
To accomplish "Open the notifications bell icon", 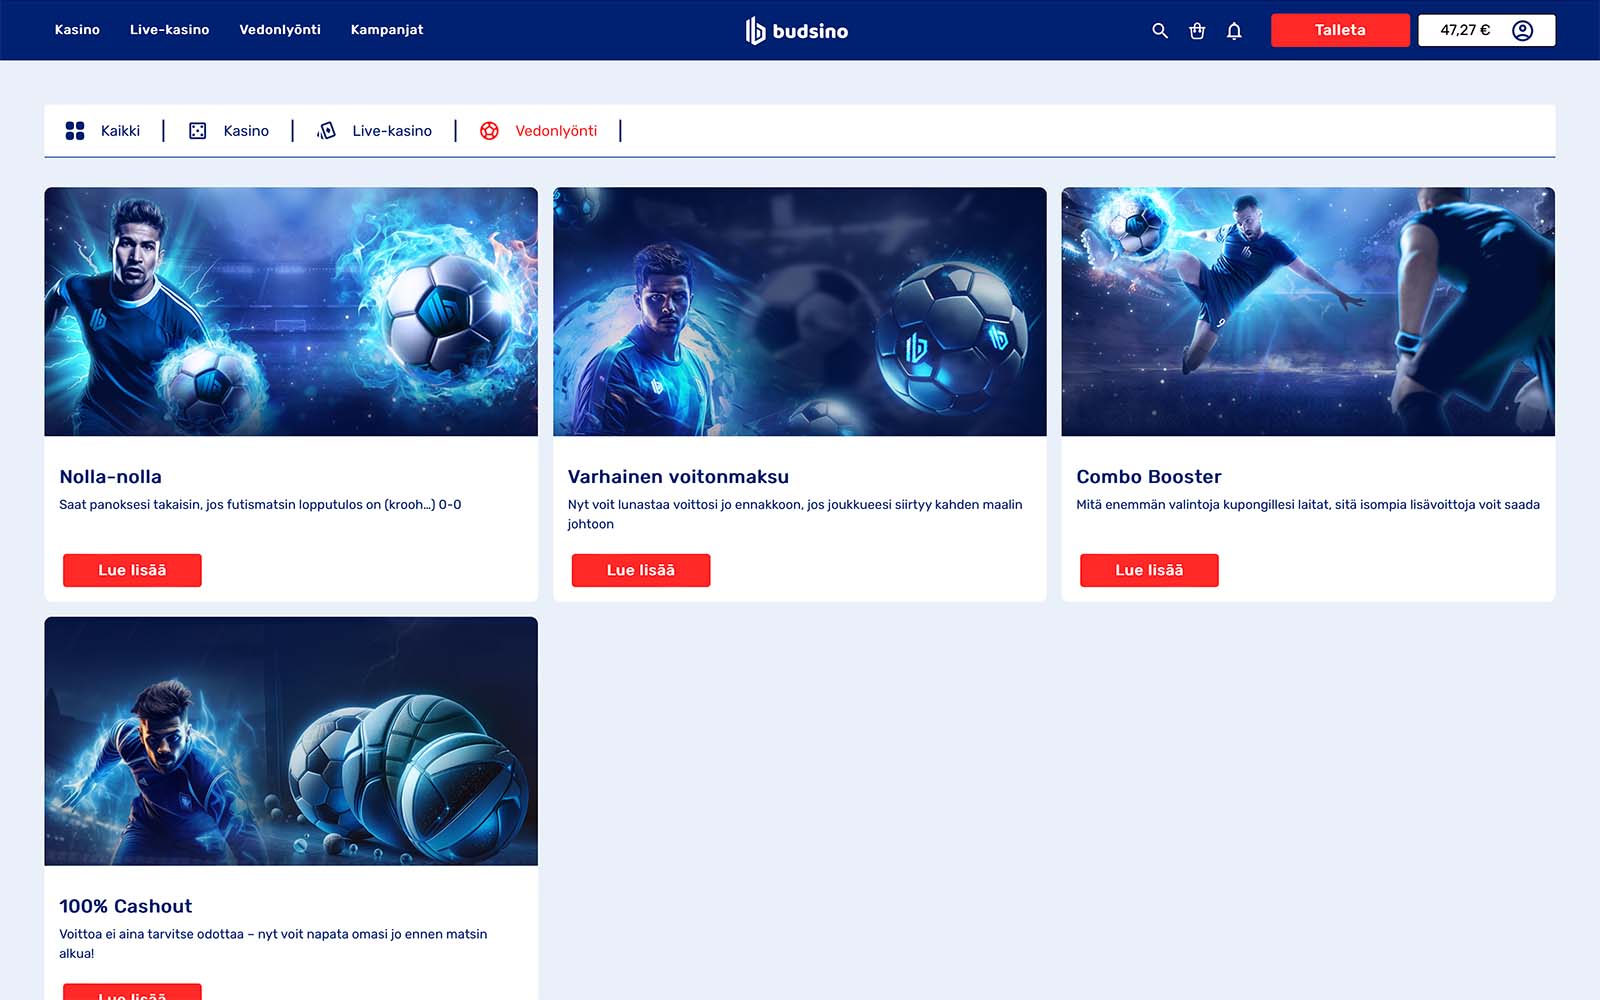I will 1234,31.
